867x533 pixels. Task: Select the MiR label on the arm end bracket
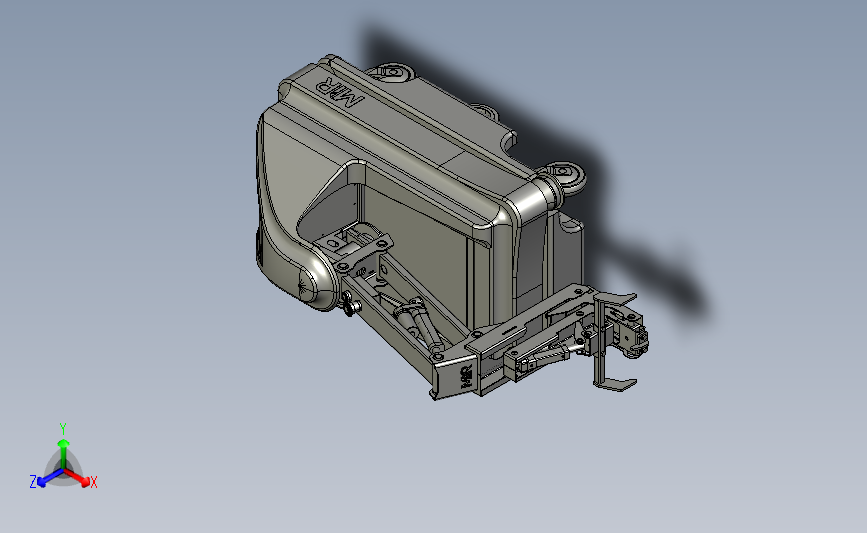click(x=467, y=377)
